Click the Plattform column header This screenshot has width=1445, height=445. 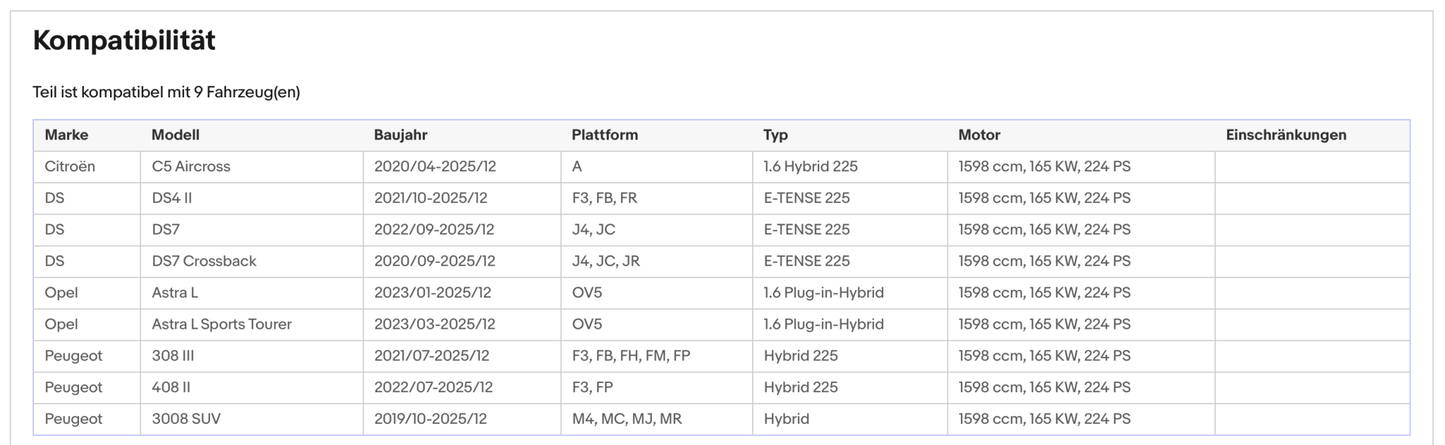(605, 135)
